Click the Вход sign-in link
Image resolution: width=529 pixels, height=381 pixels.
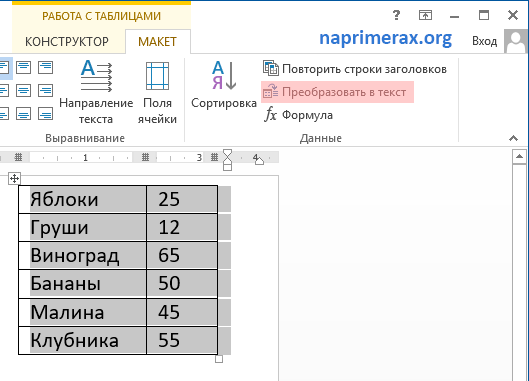coord(484,41)
